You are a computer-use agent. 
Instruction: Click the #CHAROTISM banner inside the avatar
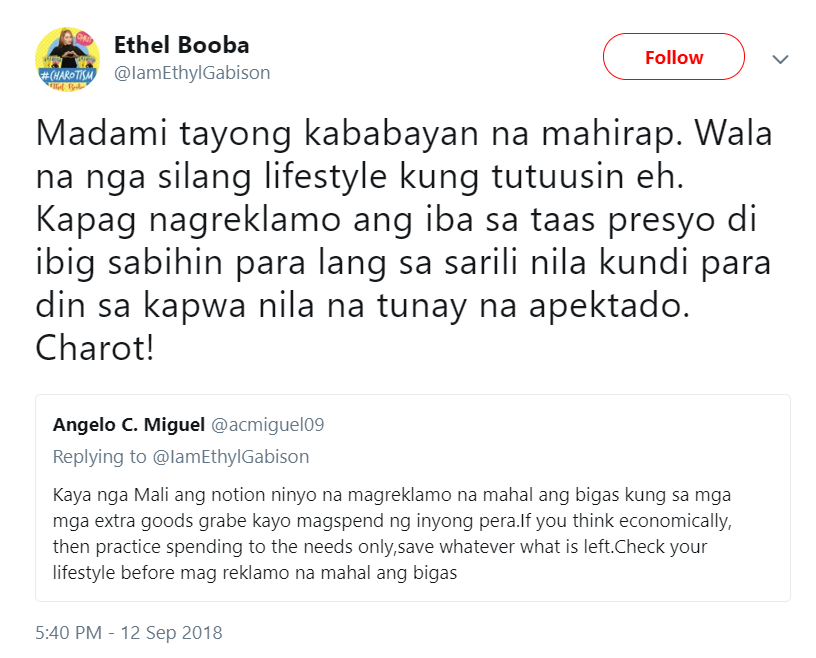coord(68,75)
